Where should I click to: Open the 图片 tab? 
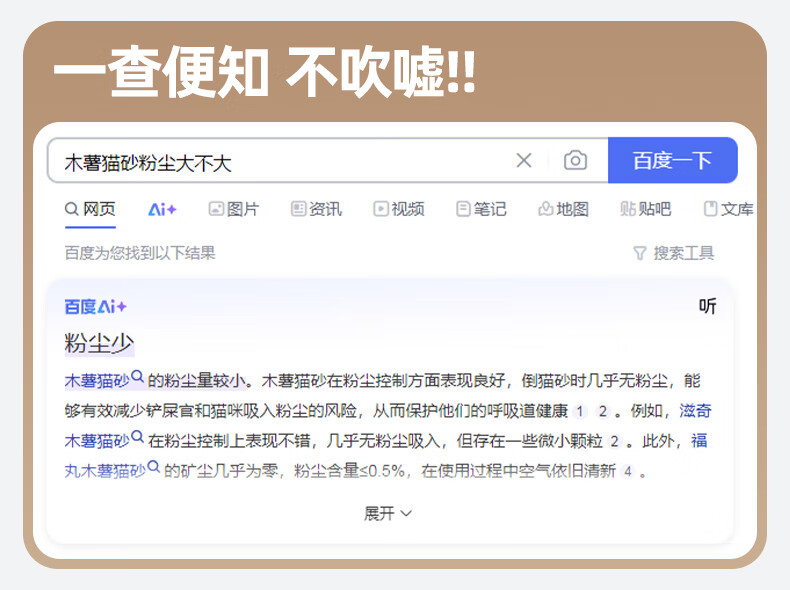pos(234,209)
